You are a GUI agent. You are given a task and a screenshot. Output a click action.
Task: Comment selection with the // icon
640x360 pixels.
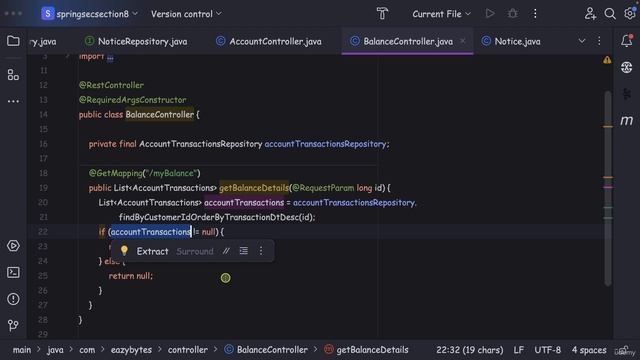226,251
